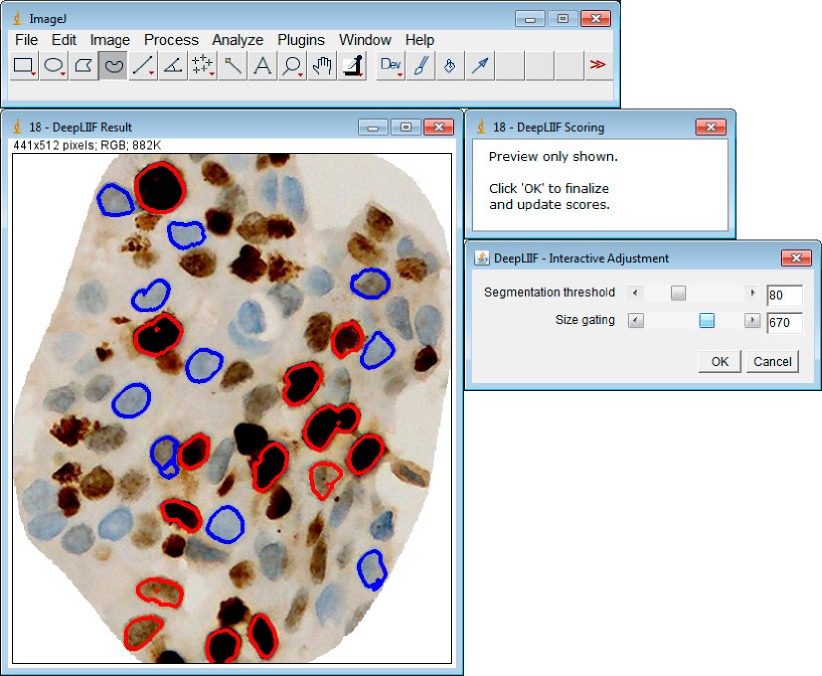Pick the Angle measurement tool
Image resolution: width=822 pixels, height=676 pixels.
pyautogui.click(x=173, y=66)
